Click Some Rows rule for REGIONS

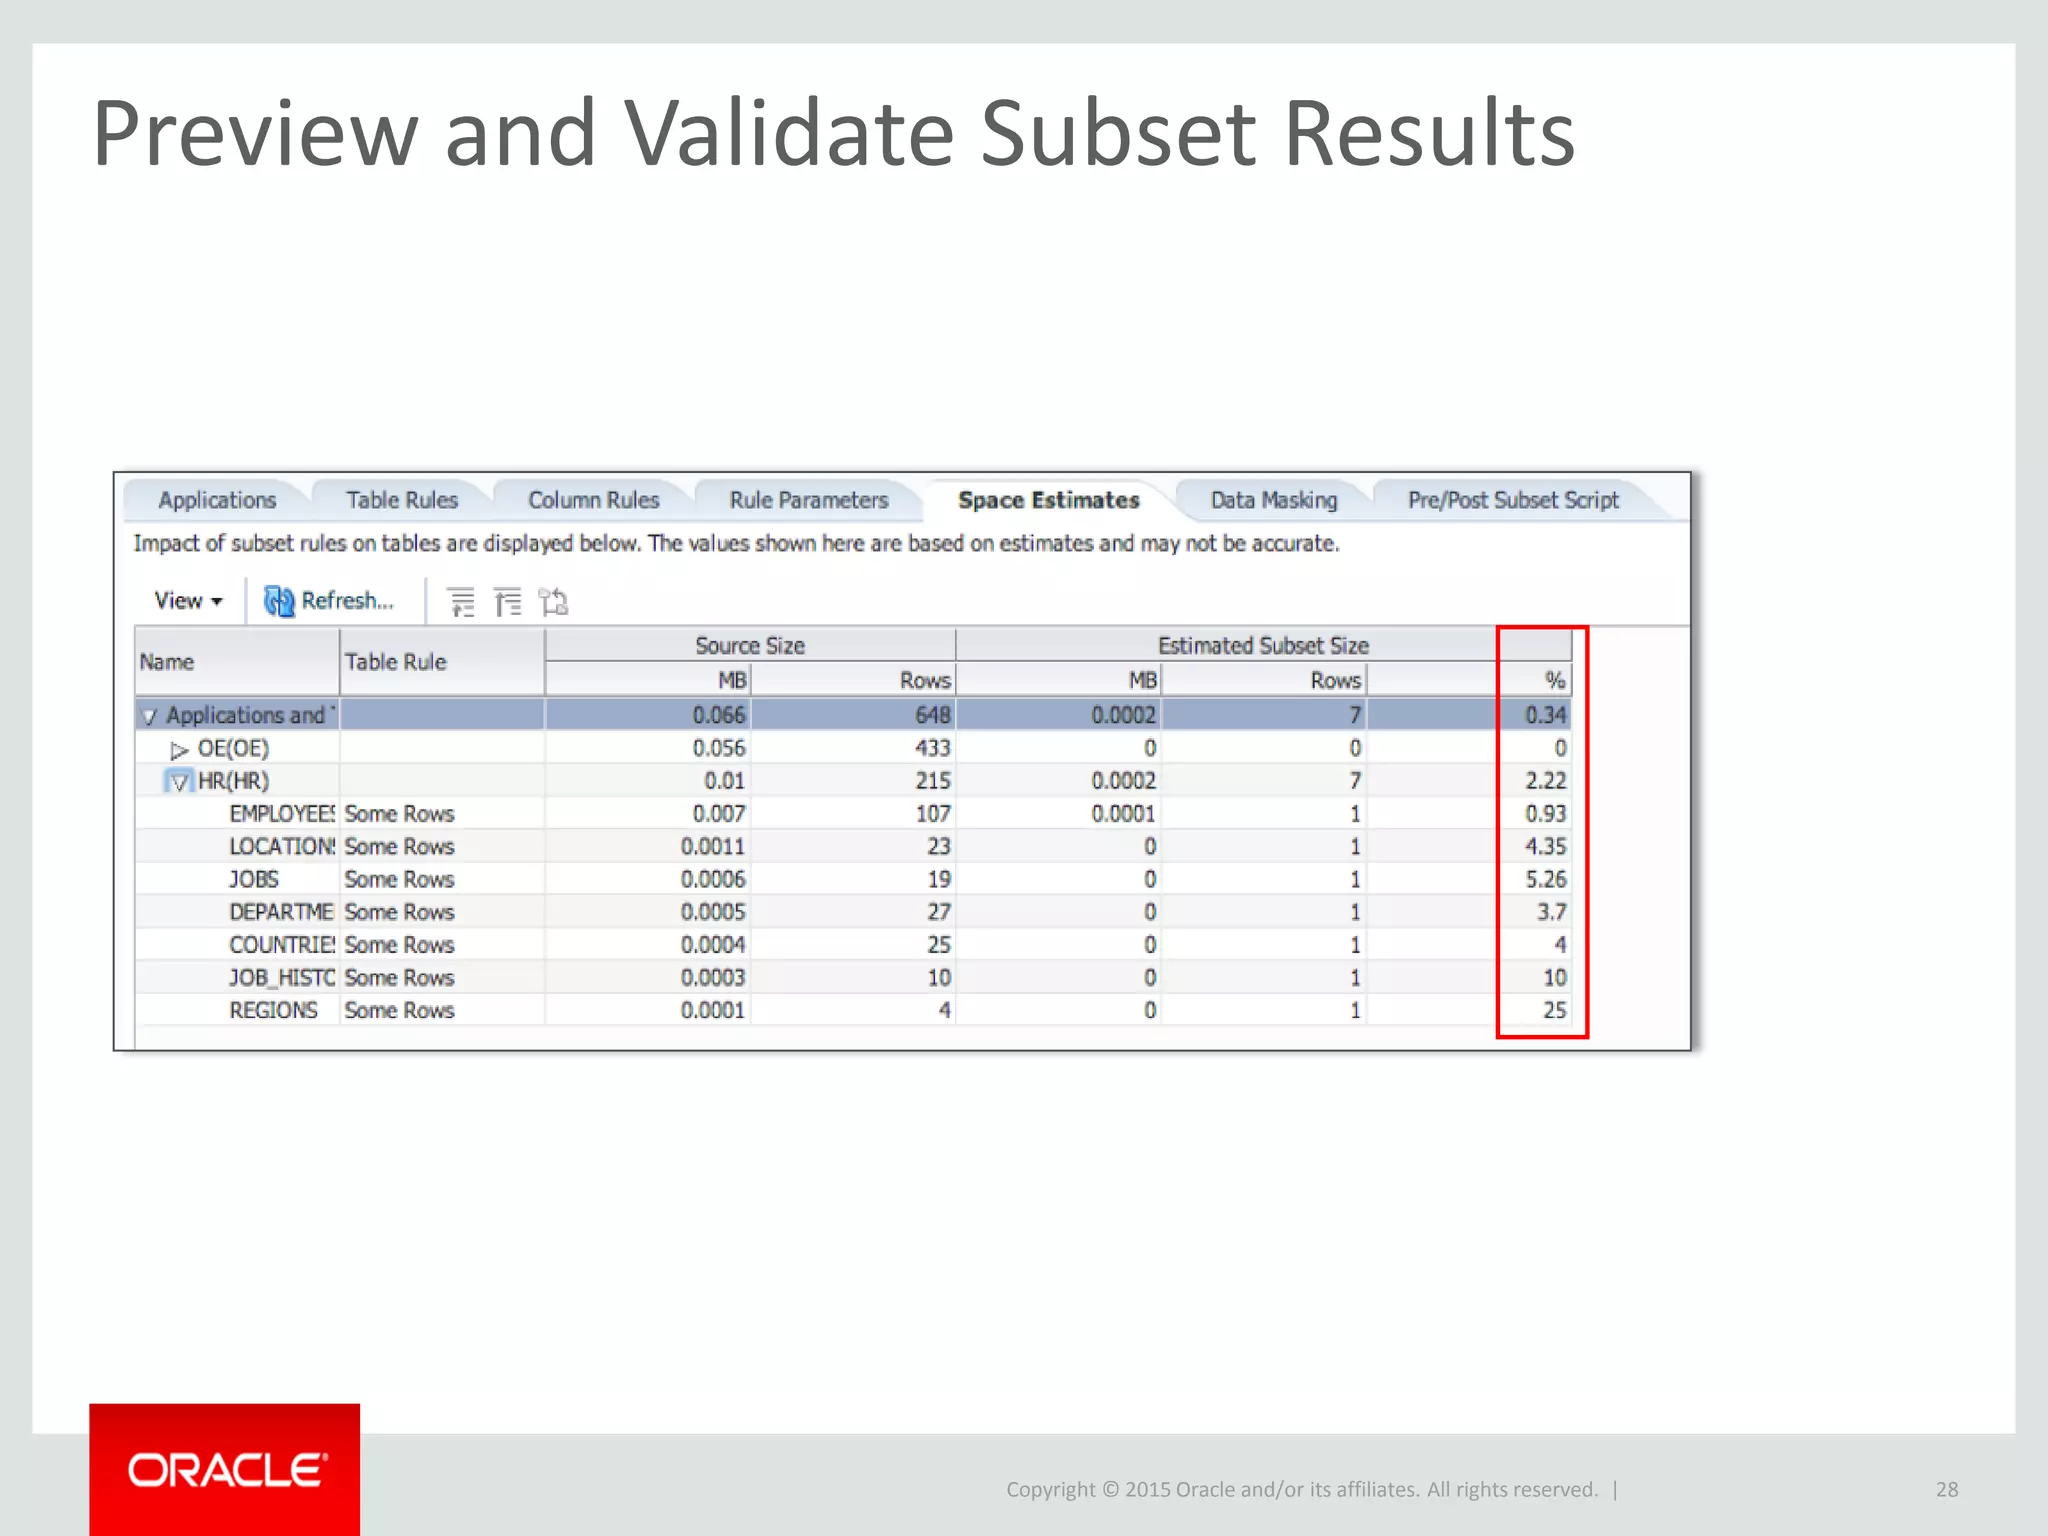click(399, 1011)
